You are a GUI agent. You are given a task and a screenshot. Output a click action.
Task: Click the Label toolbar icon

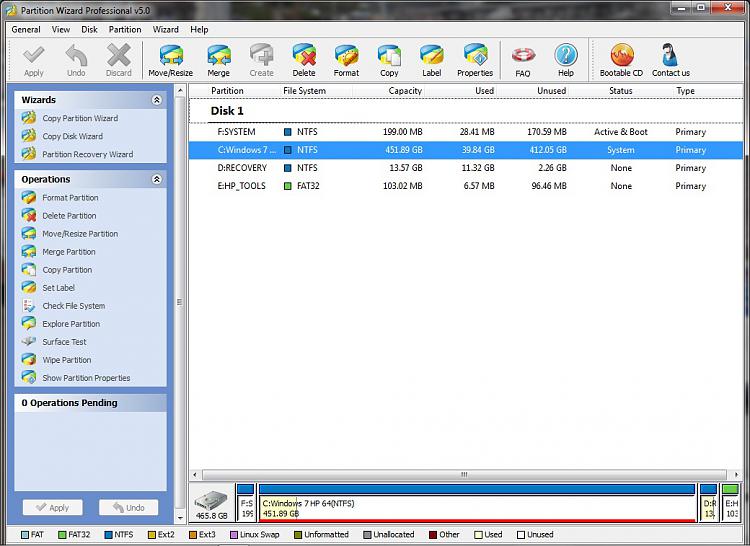click(x=431, y=55)
